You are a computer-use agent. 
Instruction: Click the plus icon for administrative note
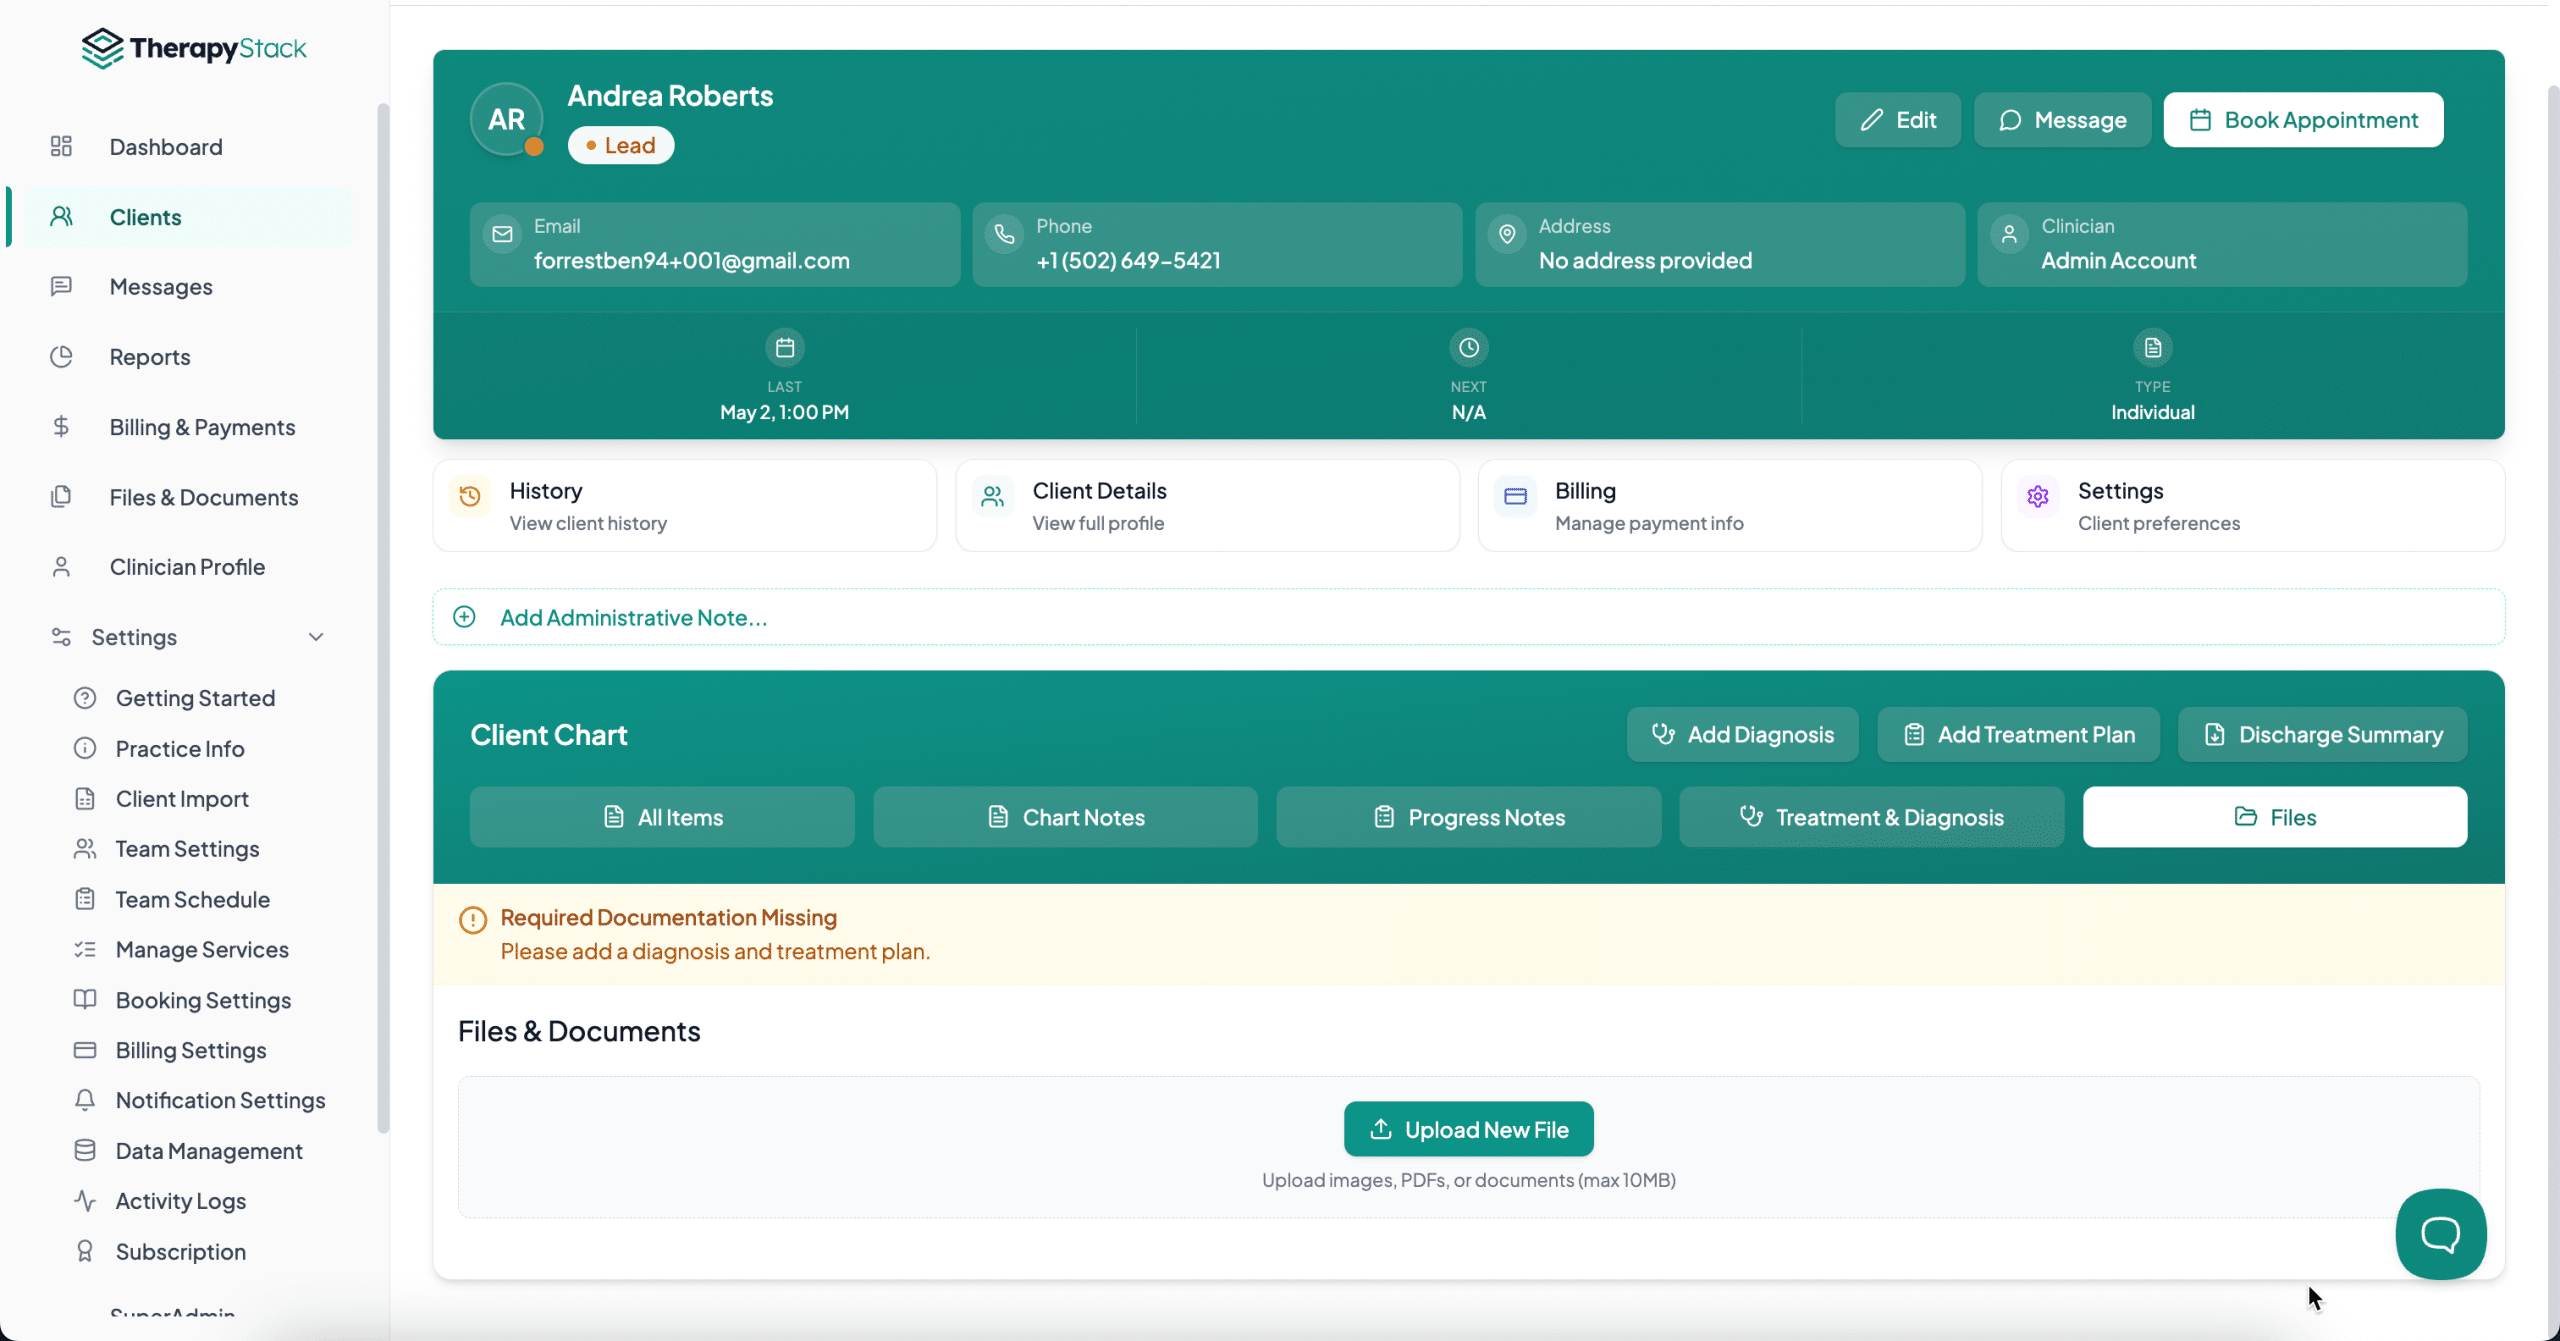464,617
